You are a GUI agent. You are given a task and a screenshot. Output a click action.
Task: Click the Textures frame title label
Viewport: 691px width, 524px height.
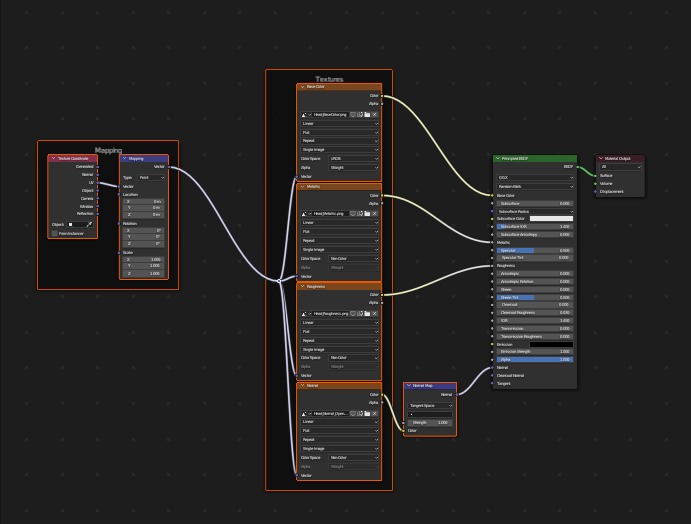pyautogui.click(x=329, y=79)
